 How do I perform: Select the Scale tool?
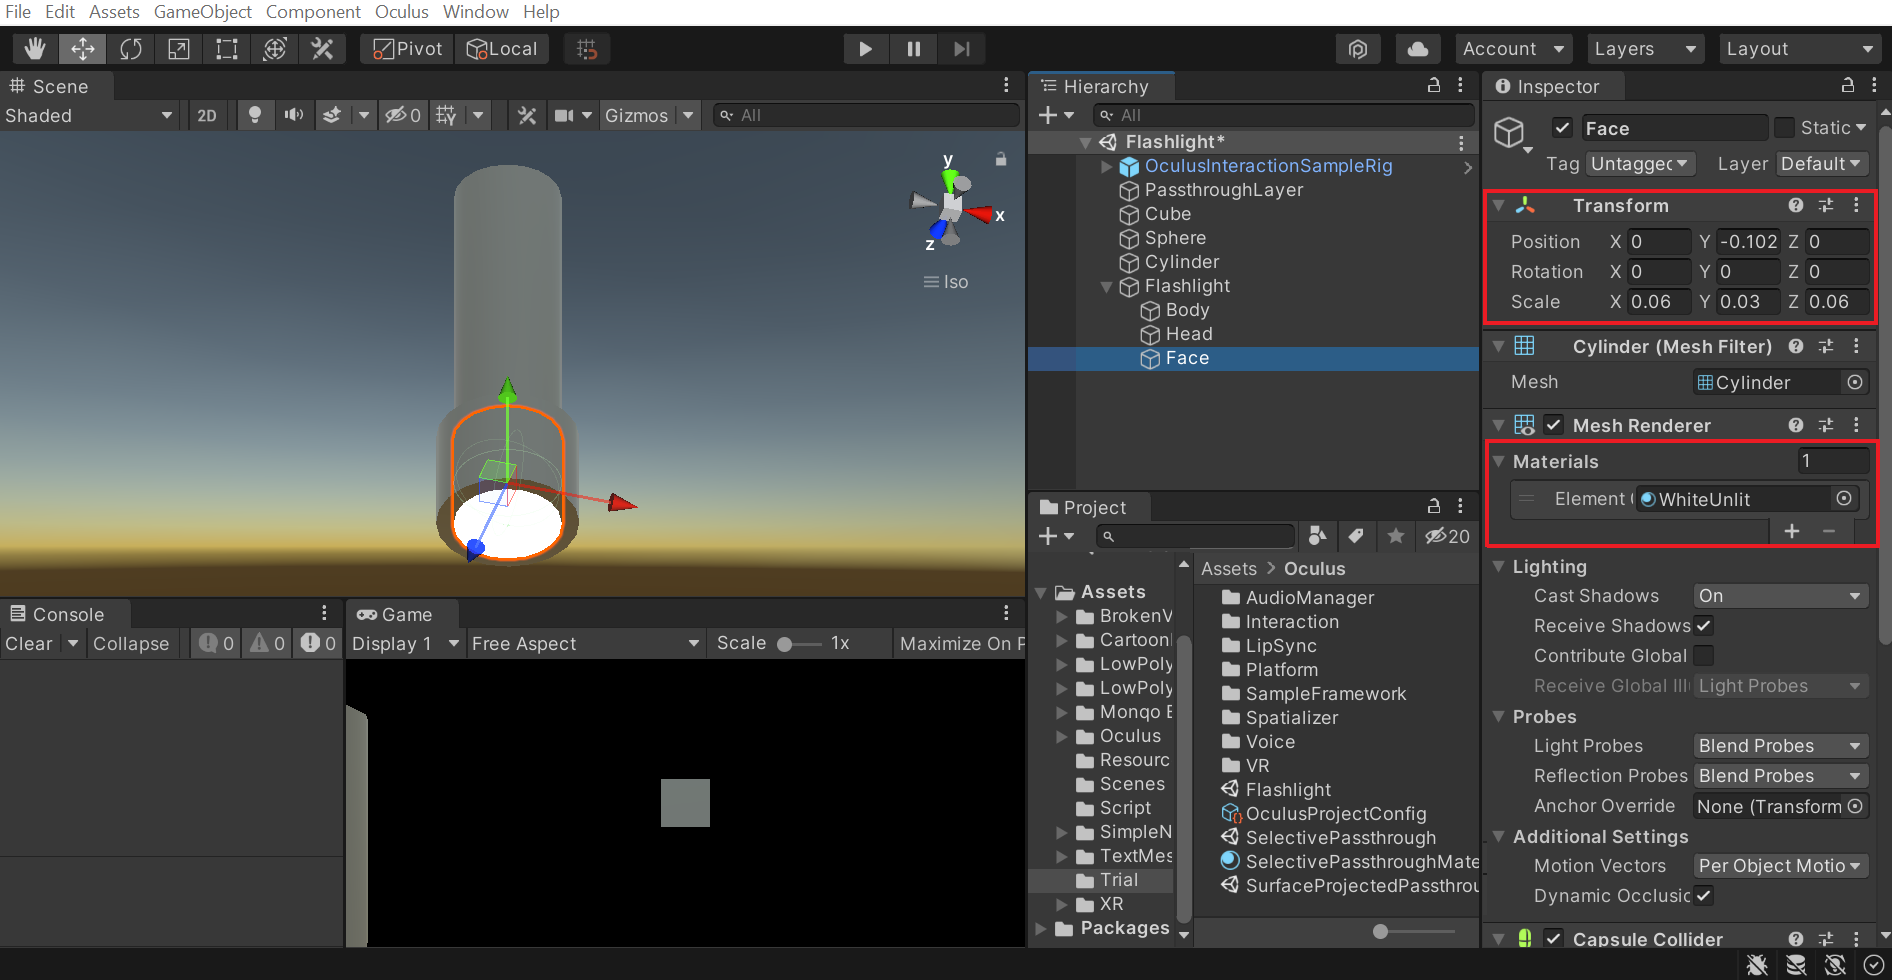[x=179, y=49]
